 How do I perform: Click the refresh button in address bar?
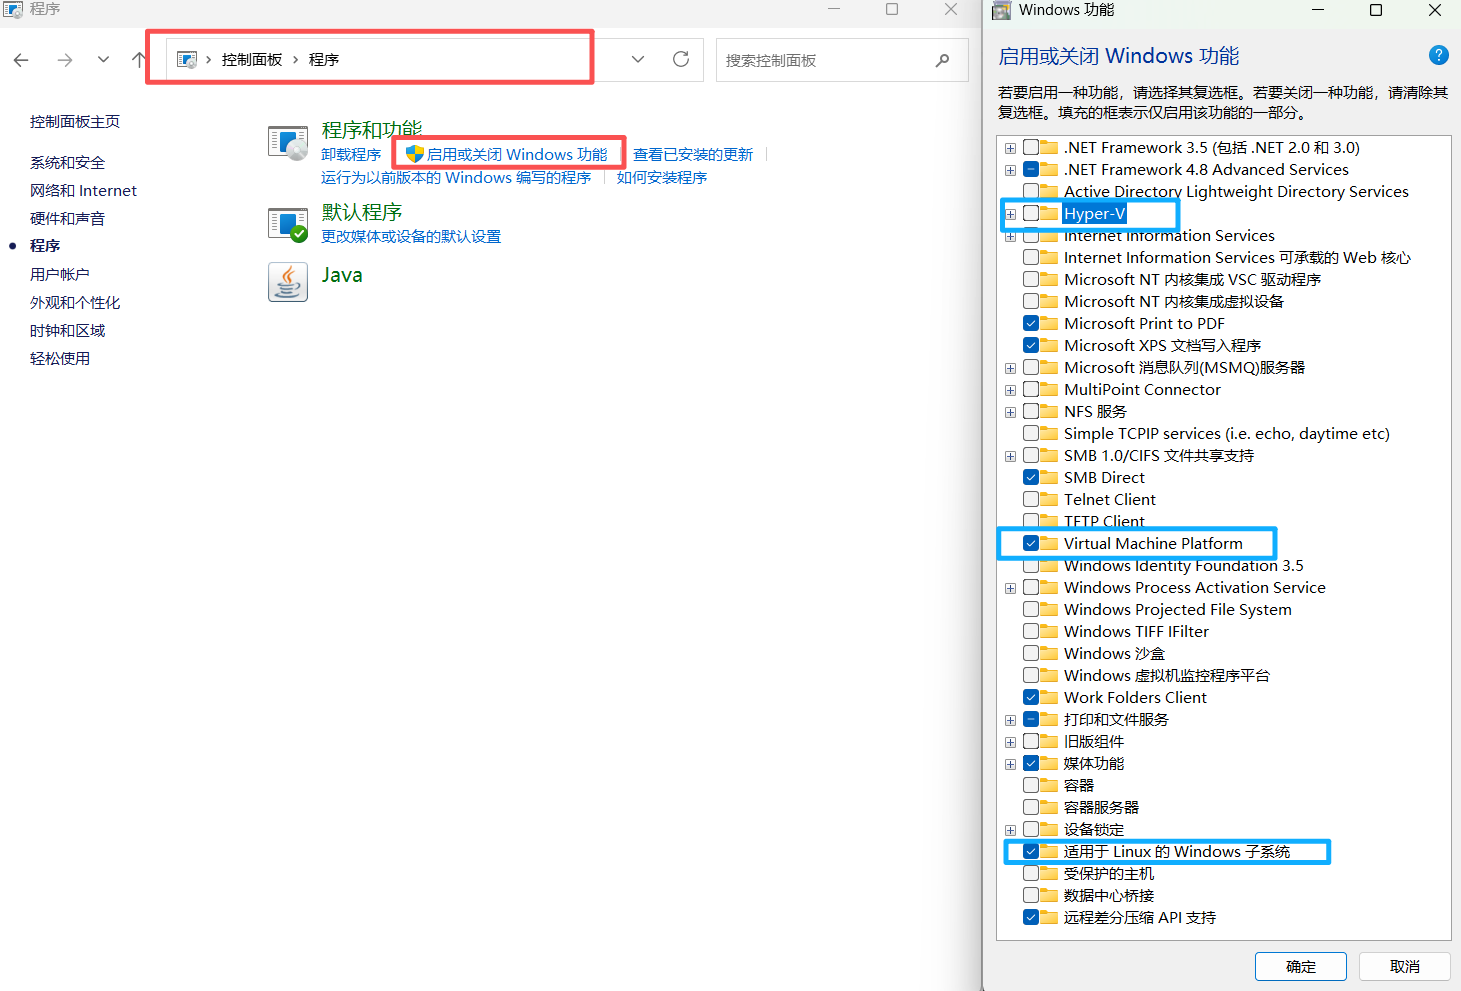[681, 59]
